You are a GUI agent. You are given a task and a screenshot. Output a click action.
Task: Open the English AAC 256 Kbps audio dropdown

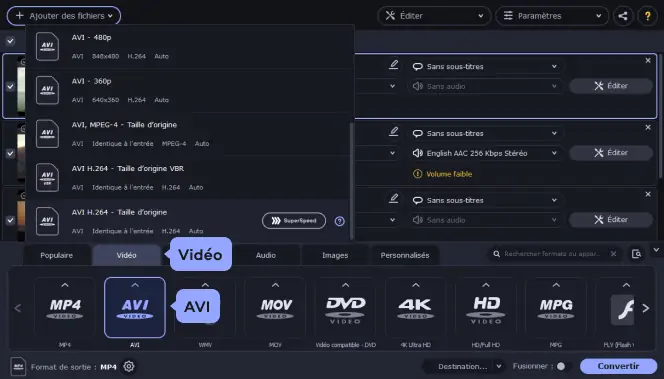click(x=485, y=153)
